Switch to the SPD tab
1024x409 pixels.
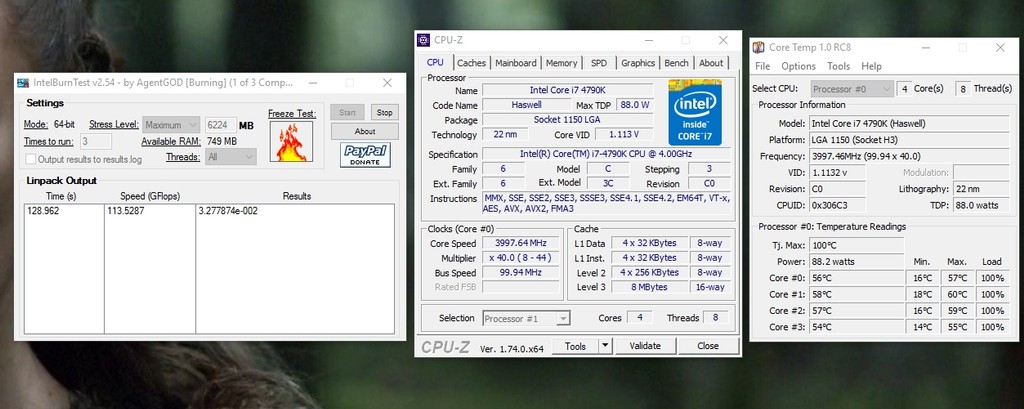point(599,63)
